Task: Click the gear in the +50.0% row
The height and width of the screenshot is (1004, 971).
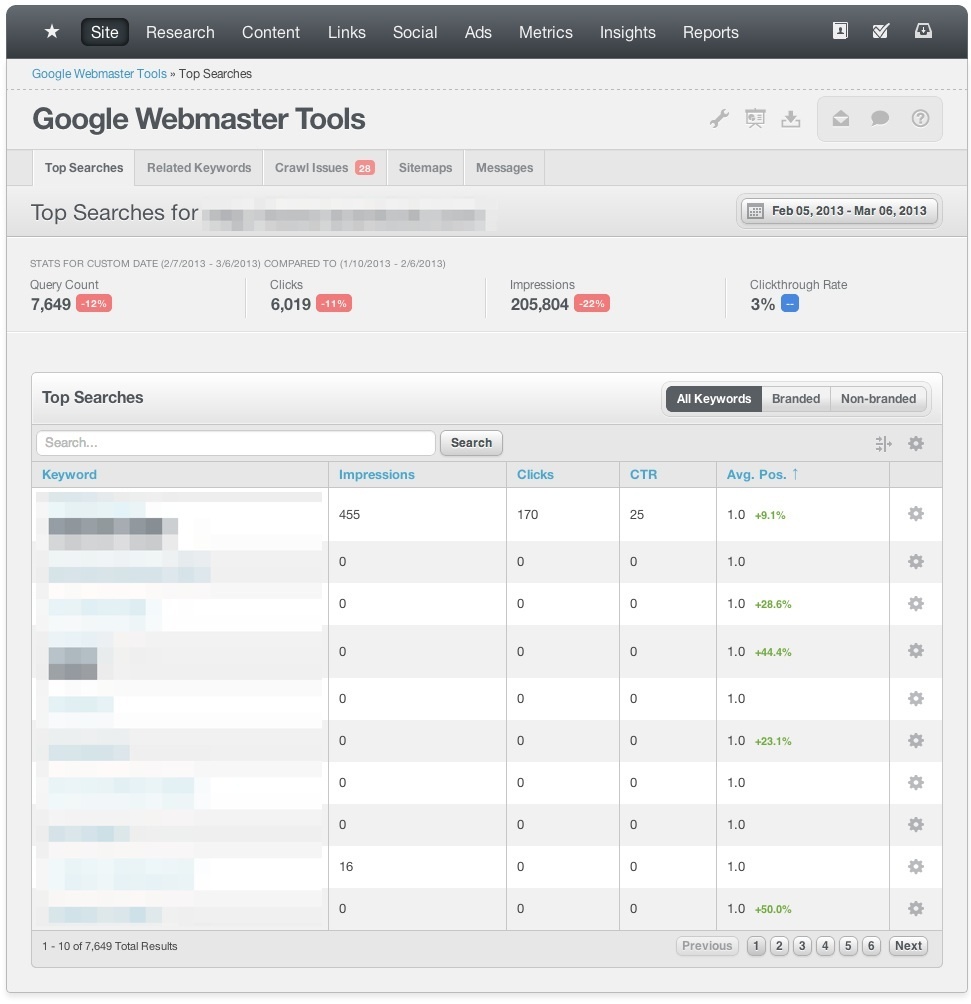Action: (916, 908)
